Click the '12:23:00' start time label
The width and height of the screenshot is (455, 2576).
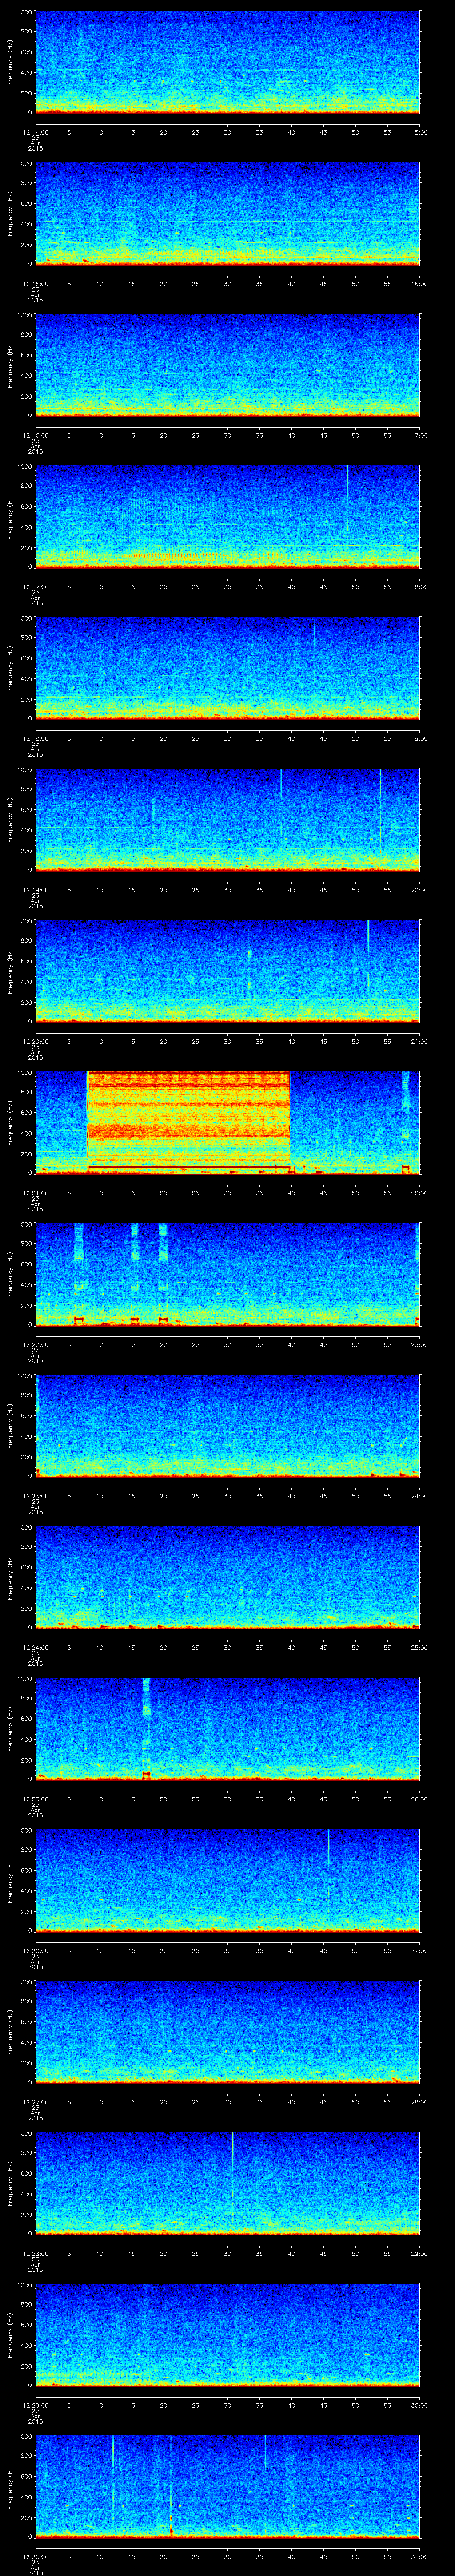(x=35, y=1495)
